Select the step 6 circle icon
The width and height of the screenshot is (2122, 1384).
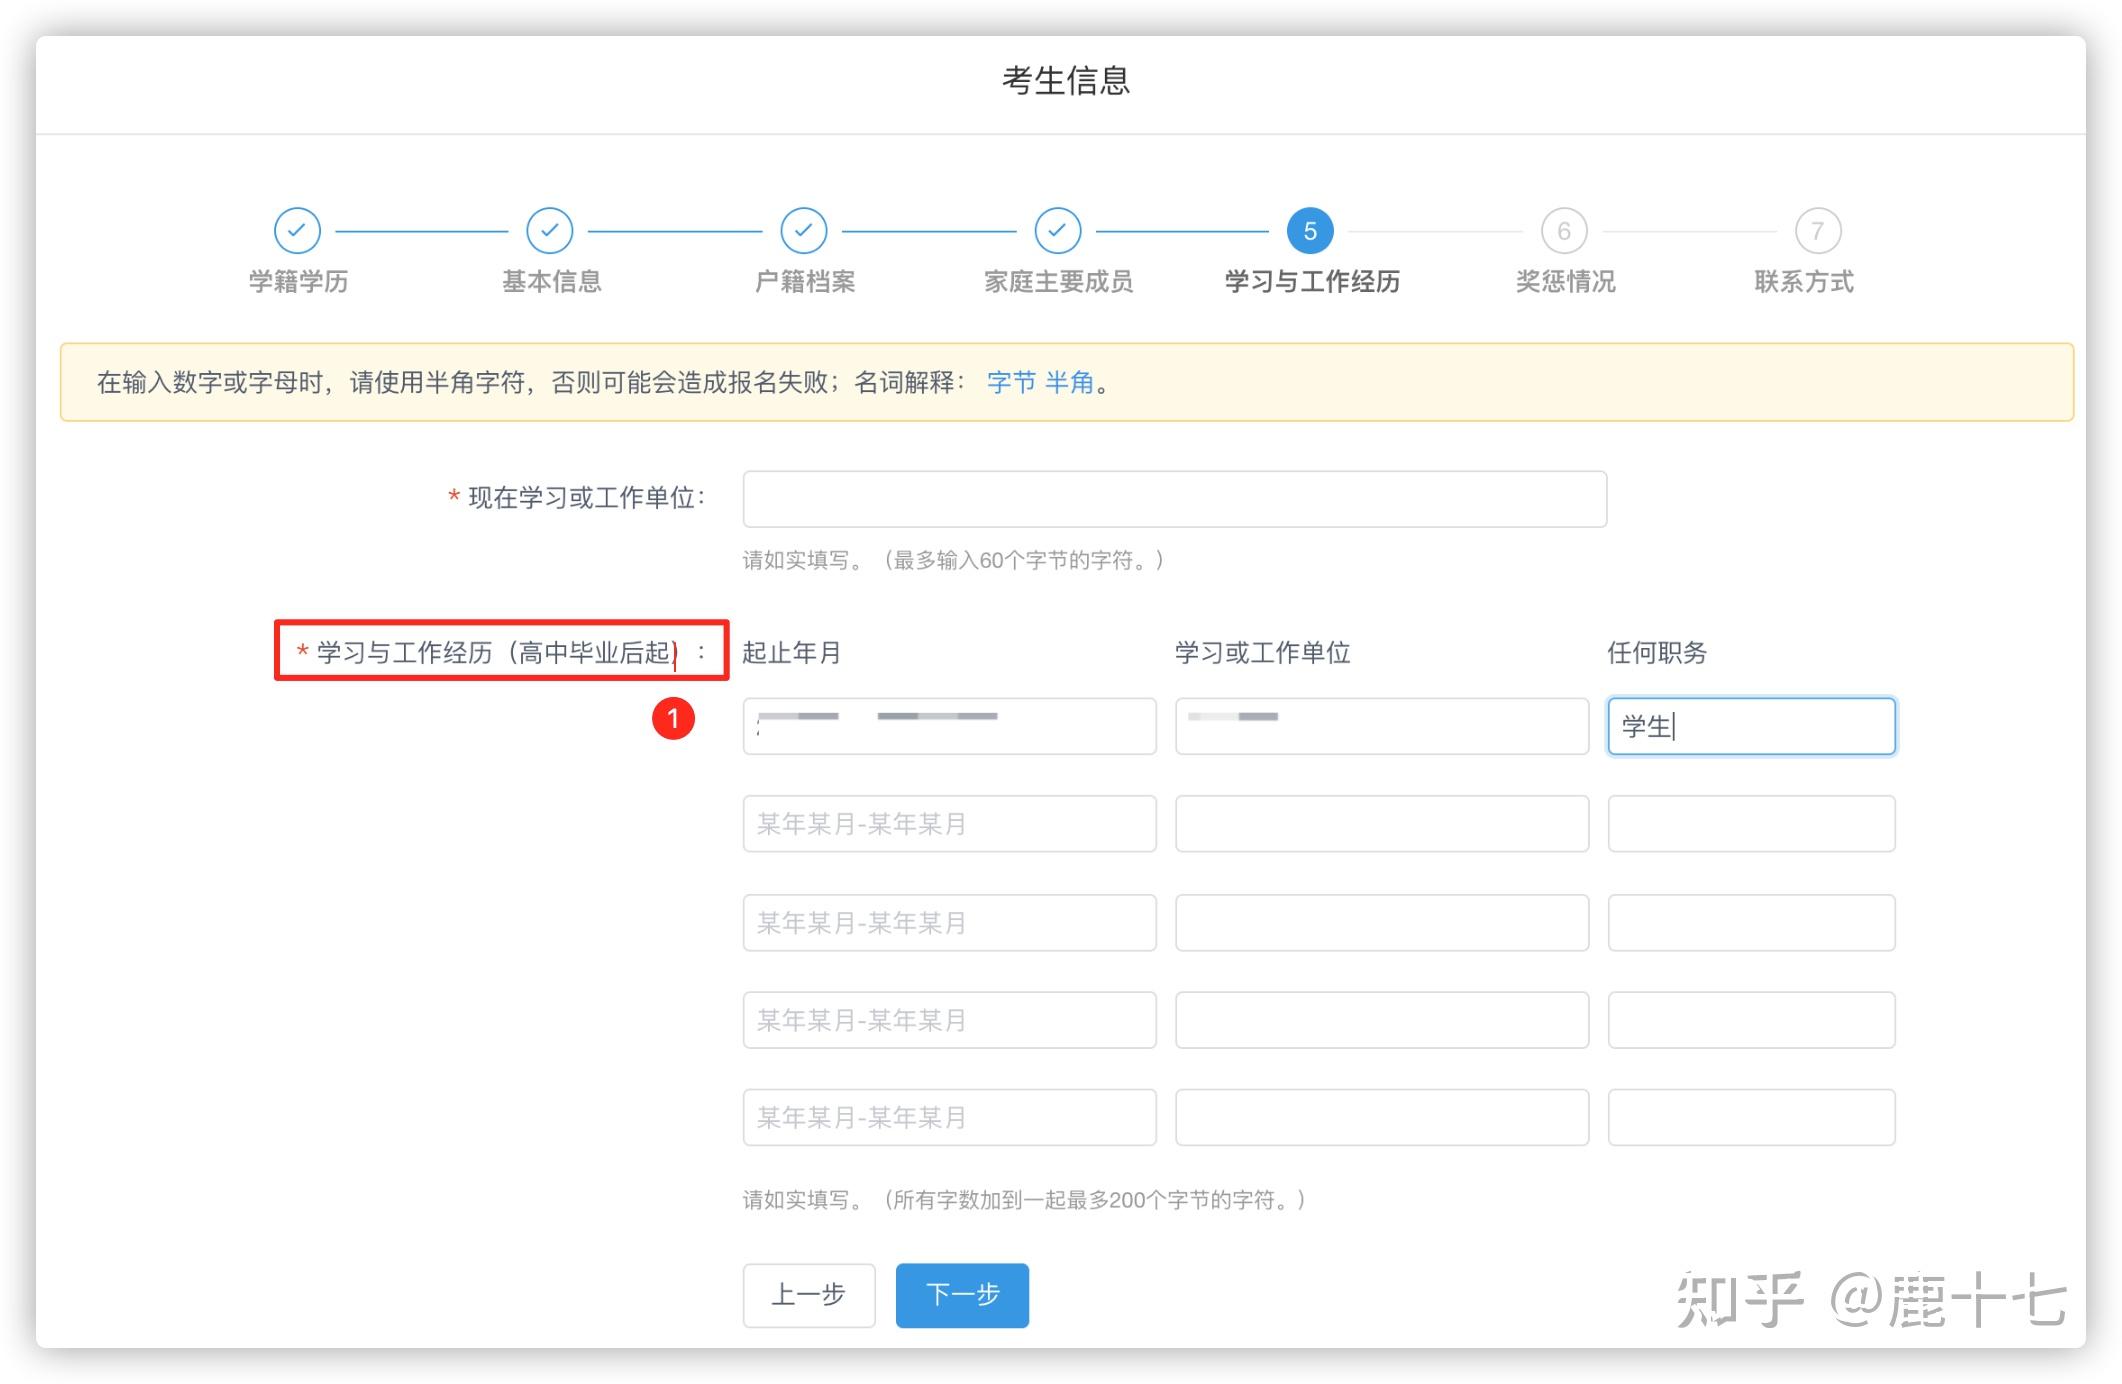(1565, 231)
